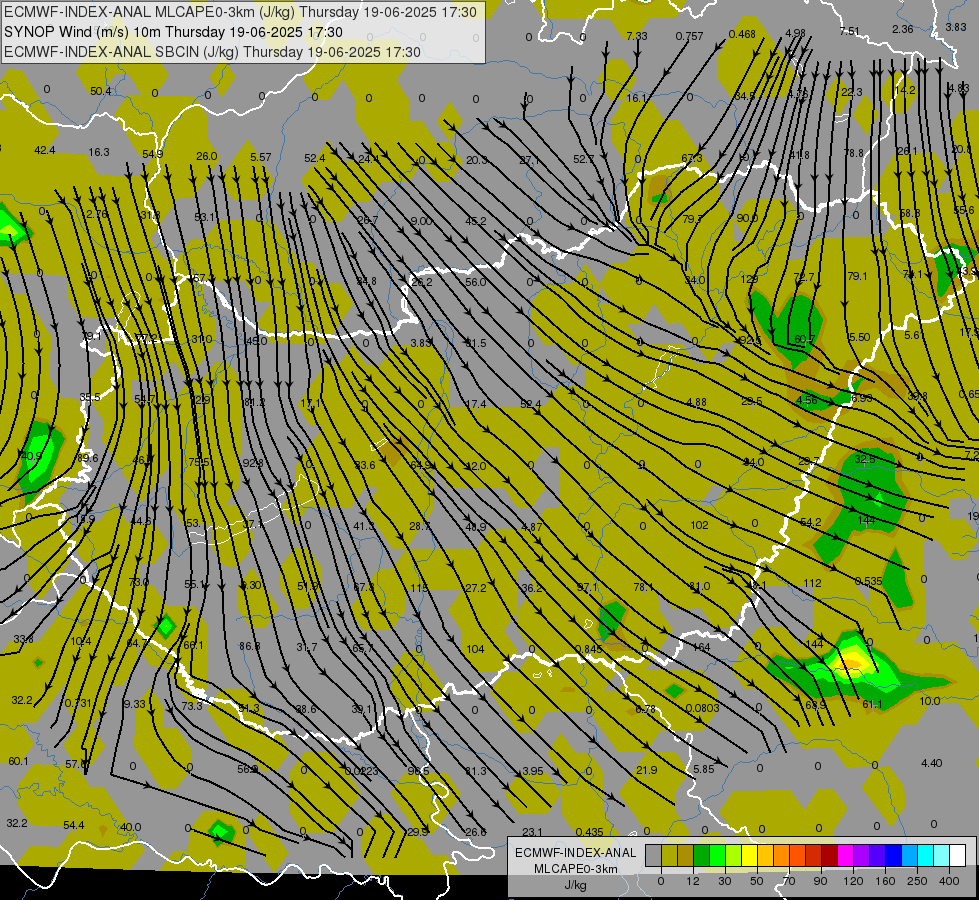Screen dimensions: 979x900
Task: Click the SBCIN (J/kg) header line
Action: (212, 52)
